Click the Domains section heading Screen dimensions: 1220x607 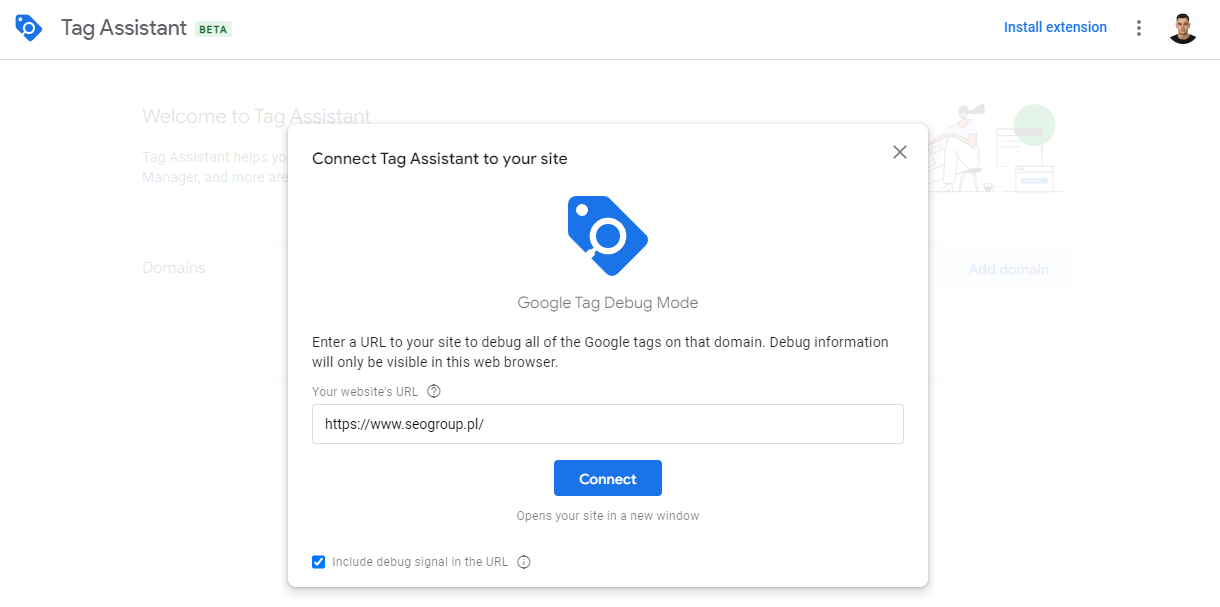[x=174, y=268]
